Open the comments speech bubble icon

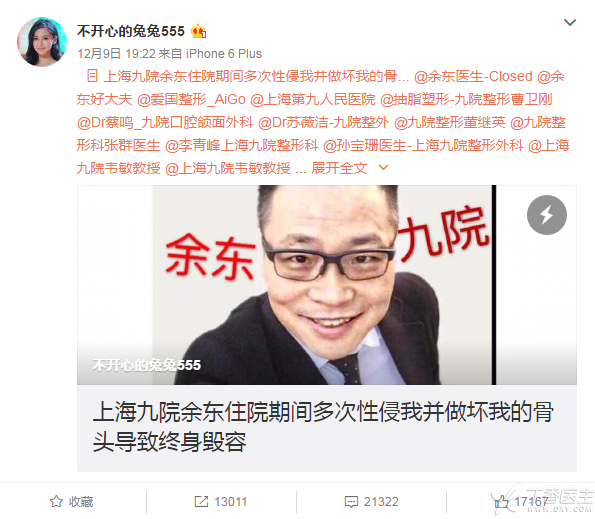tap(351, 502)
